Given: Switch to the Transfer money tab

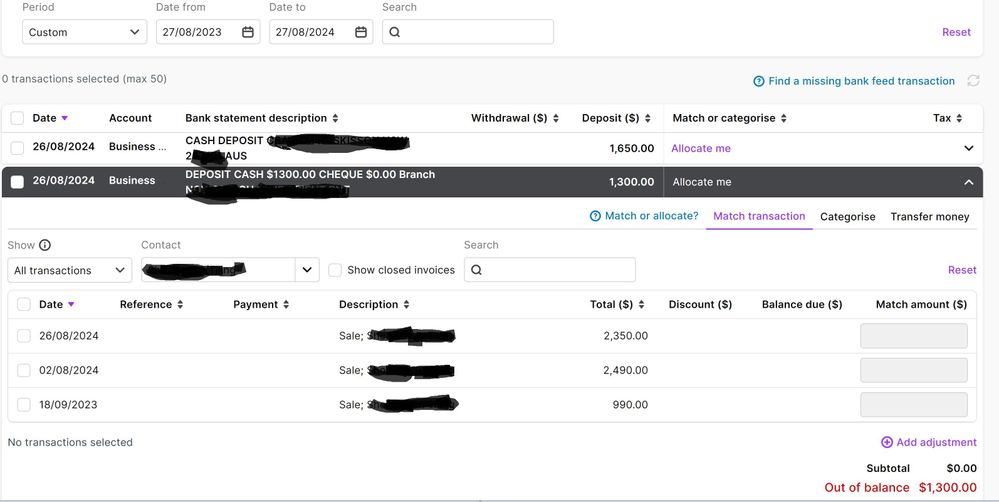Looking at the screenshot, I should point(929,216).
